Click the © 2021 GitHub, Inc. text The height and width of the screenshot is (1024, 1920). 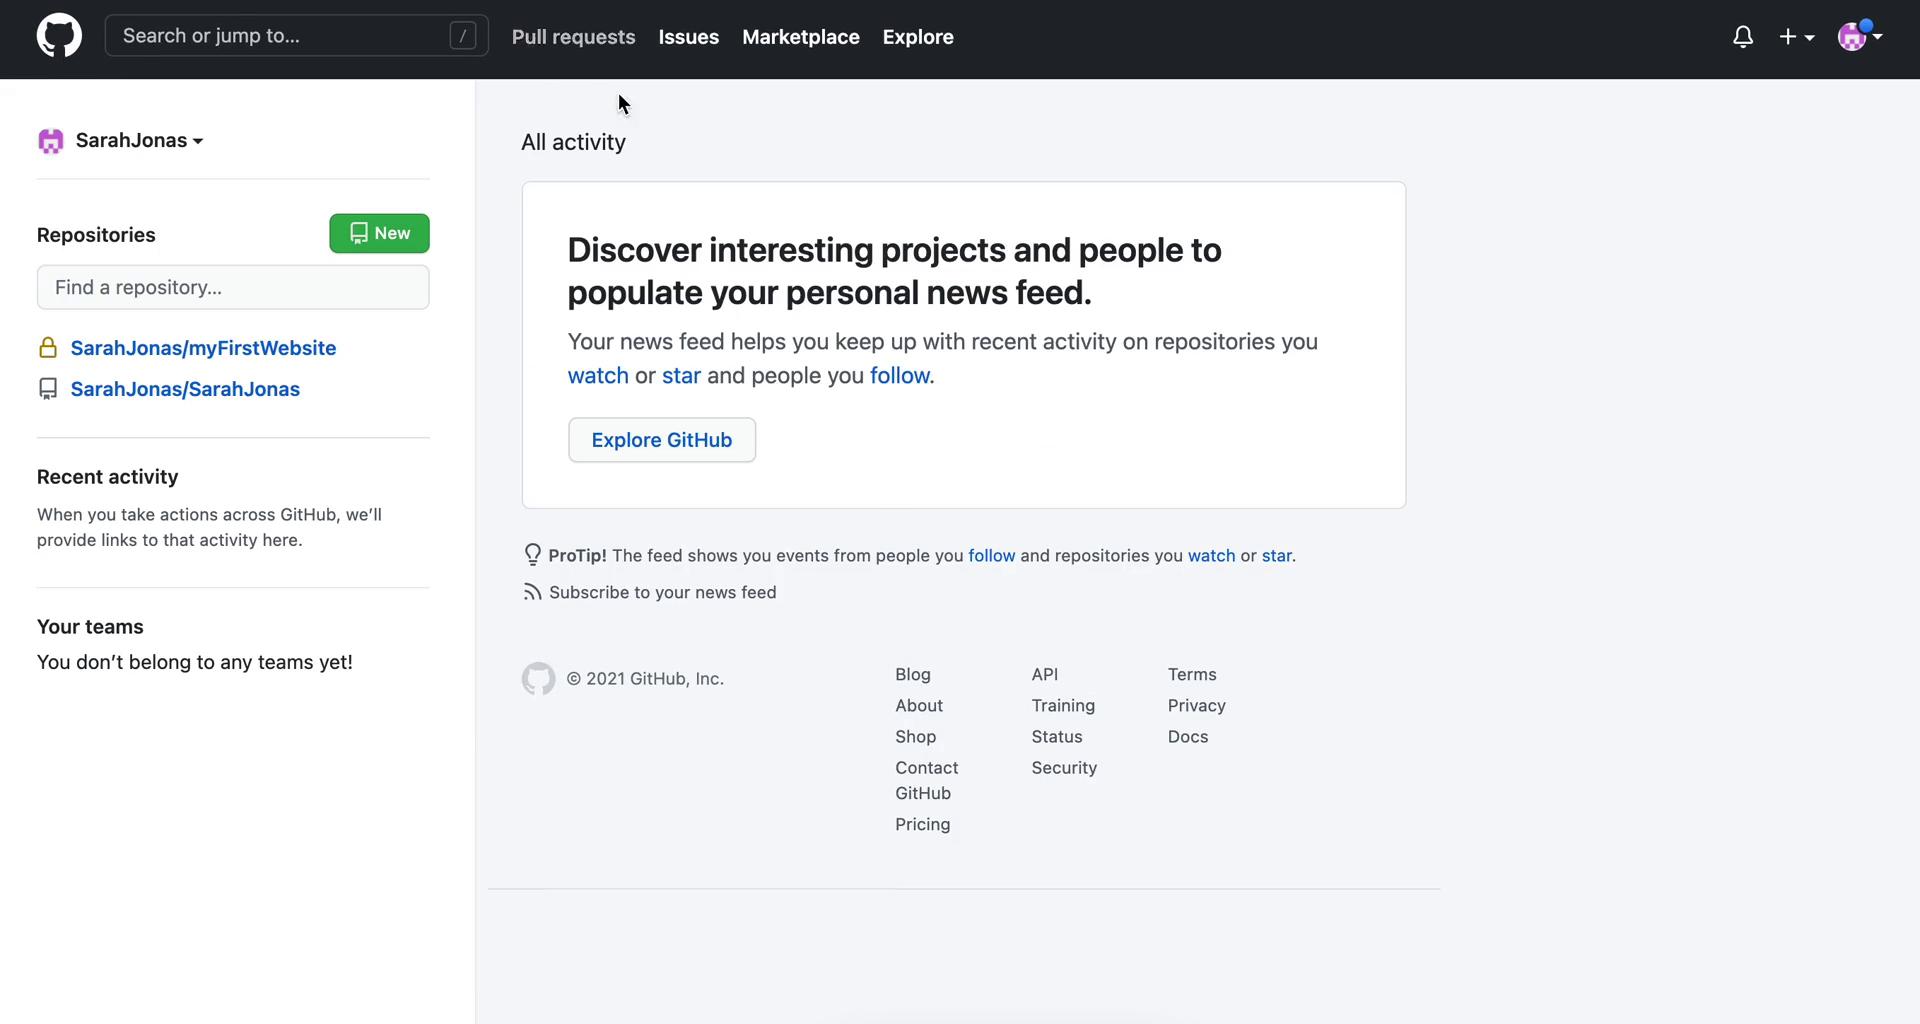point(645,679)
